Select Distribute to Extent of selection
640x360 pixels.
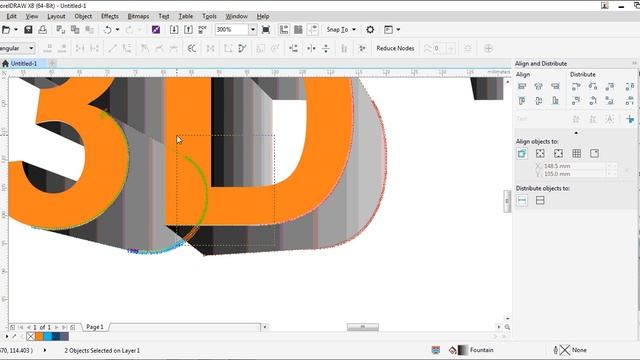(522, 200)
